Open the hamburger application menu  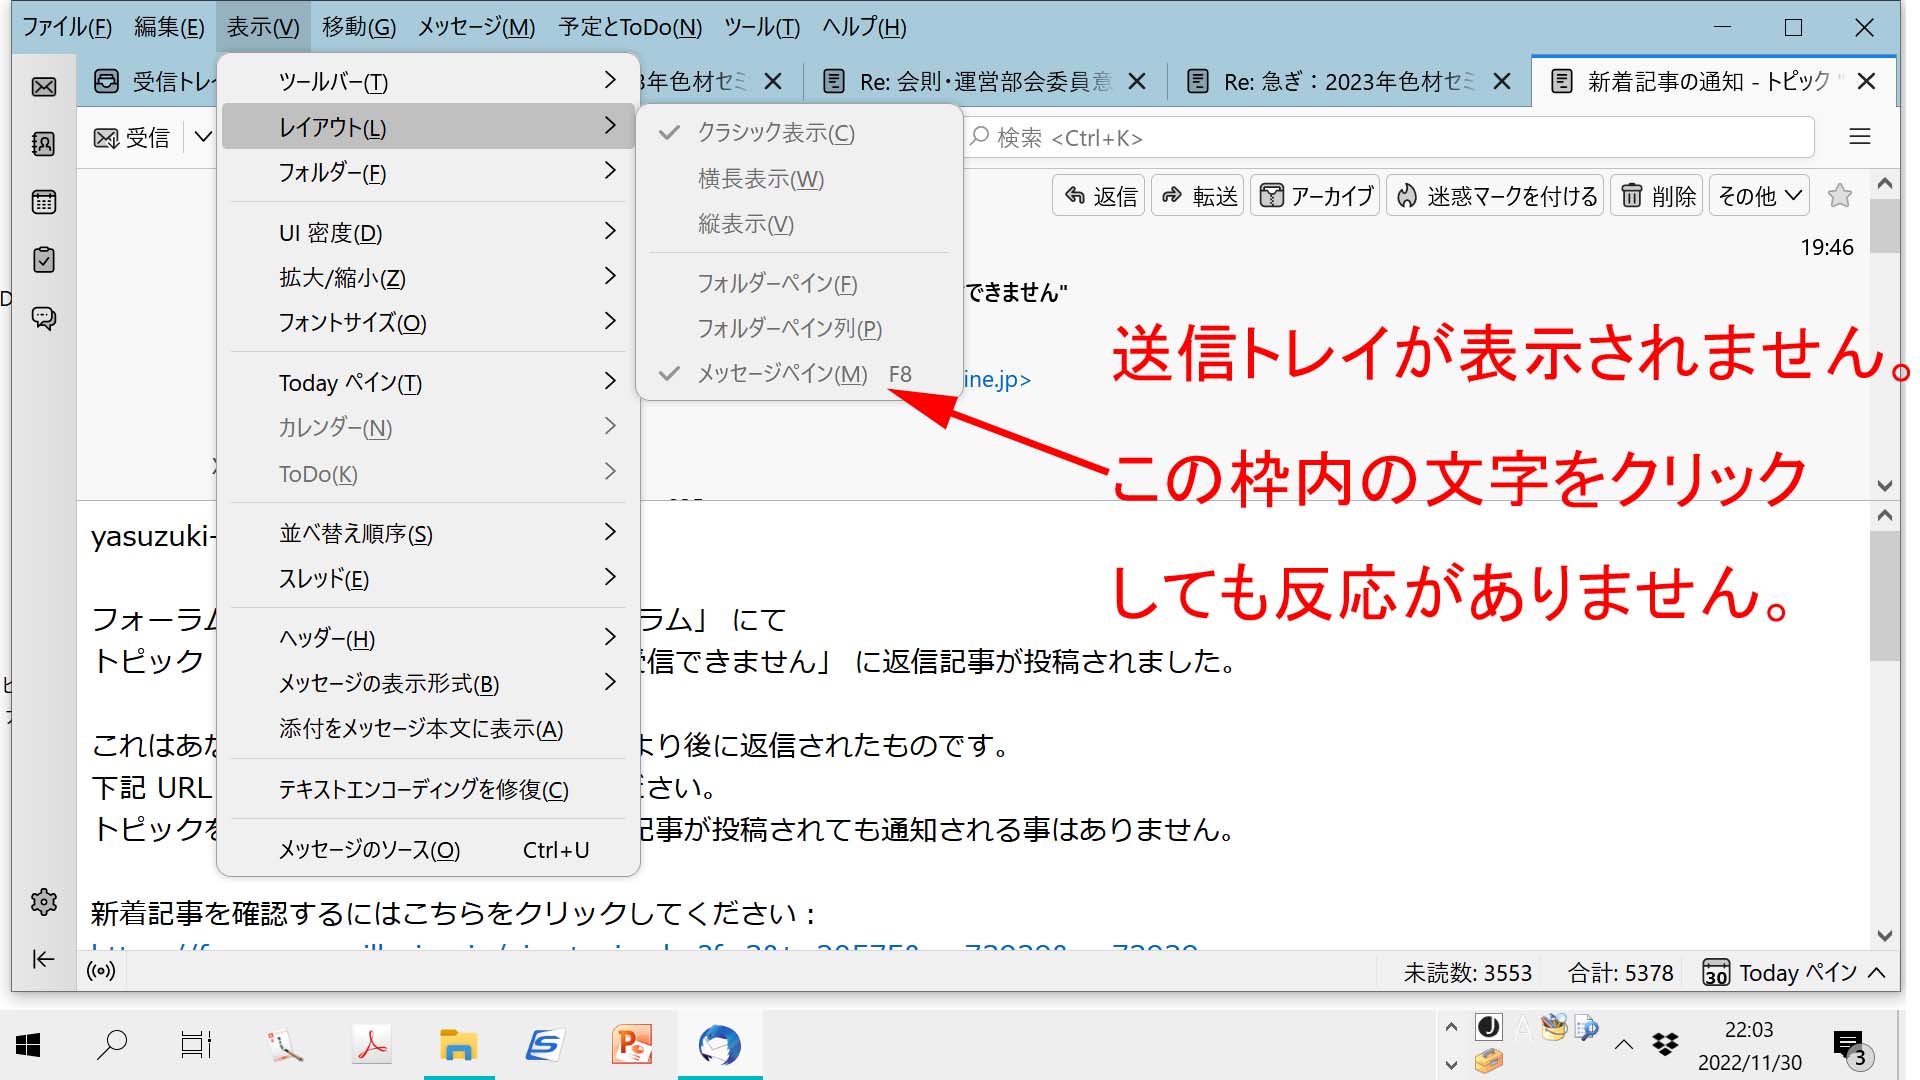click(1859, 137)
